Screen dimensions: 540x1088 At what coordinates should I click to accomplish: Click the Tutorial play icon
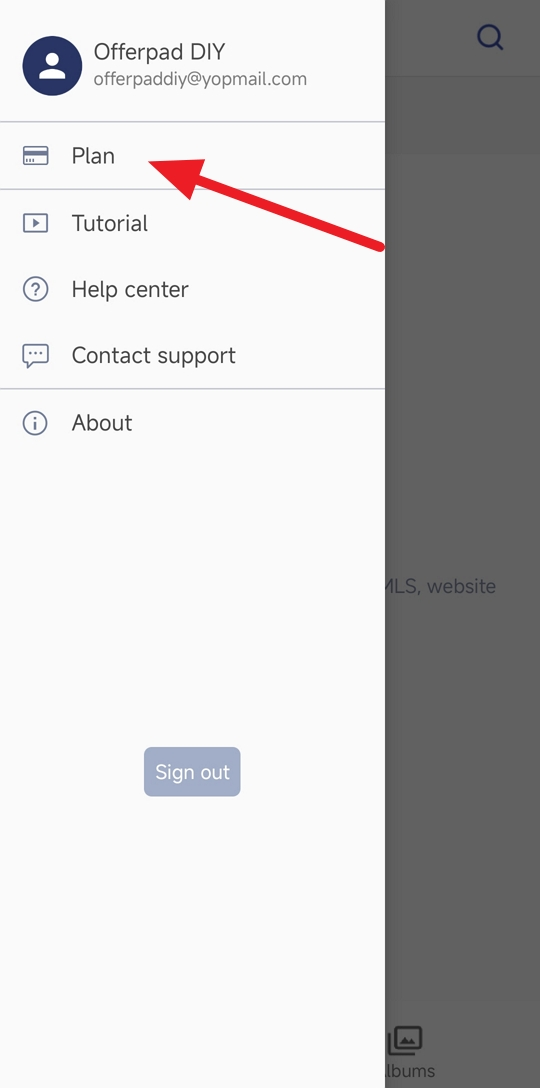[x=35, y=223]
